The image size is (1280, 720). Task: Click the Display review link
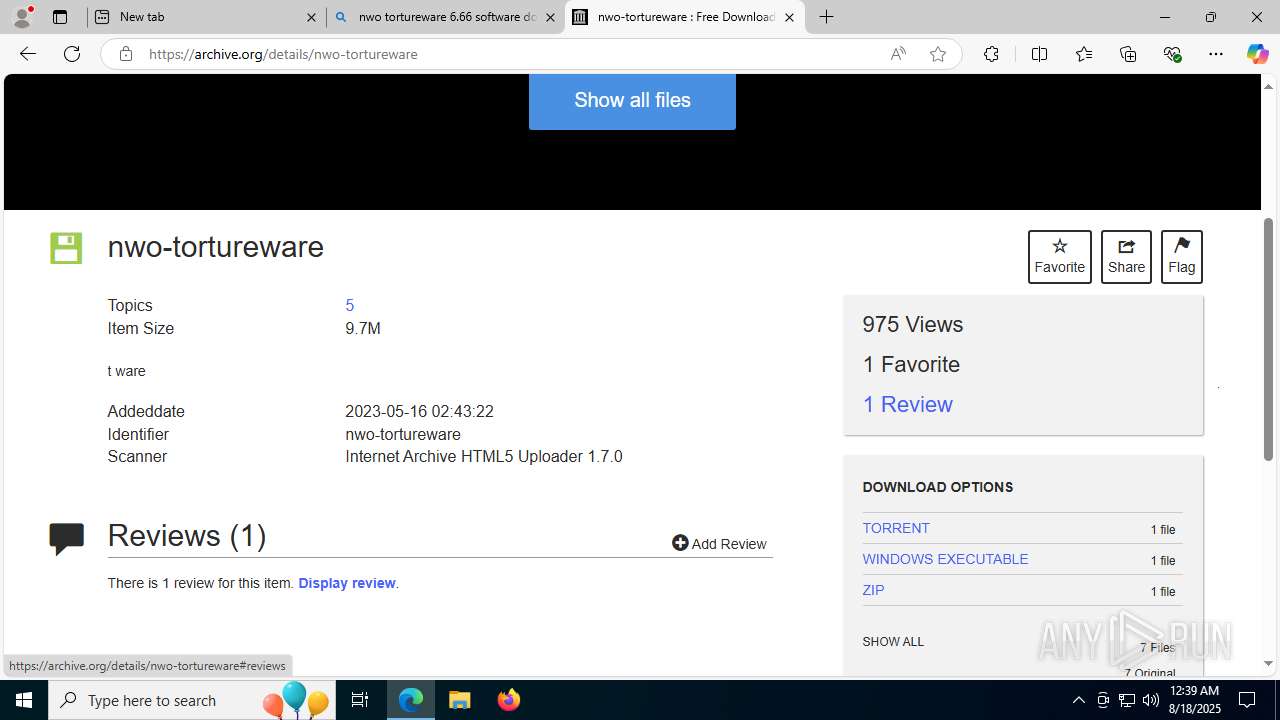pos(347,583)
